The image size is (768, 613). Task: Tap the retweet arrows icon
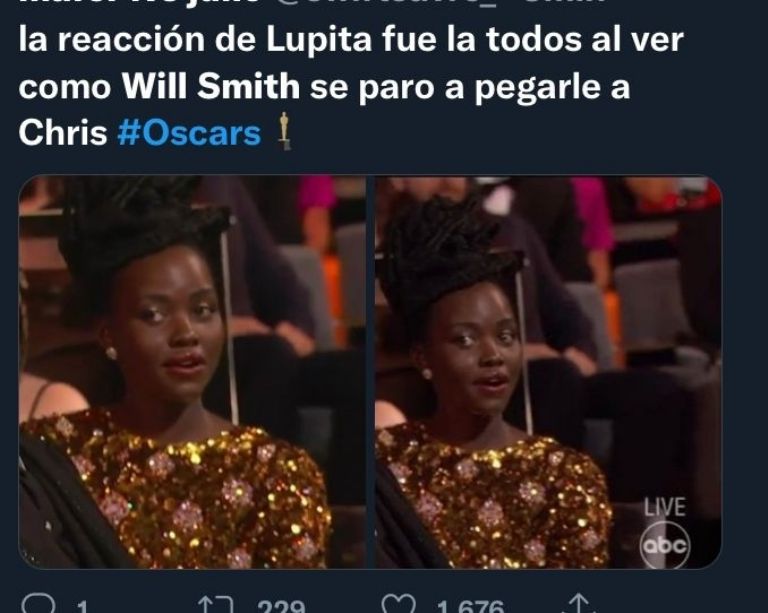pos(216,604)
